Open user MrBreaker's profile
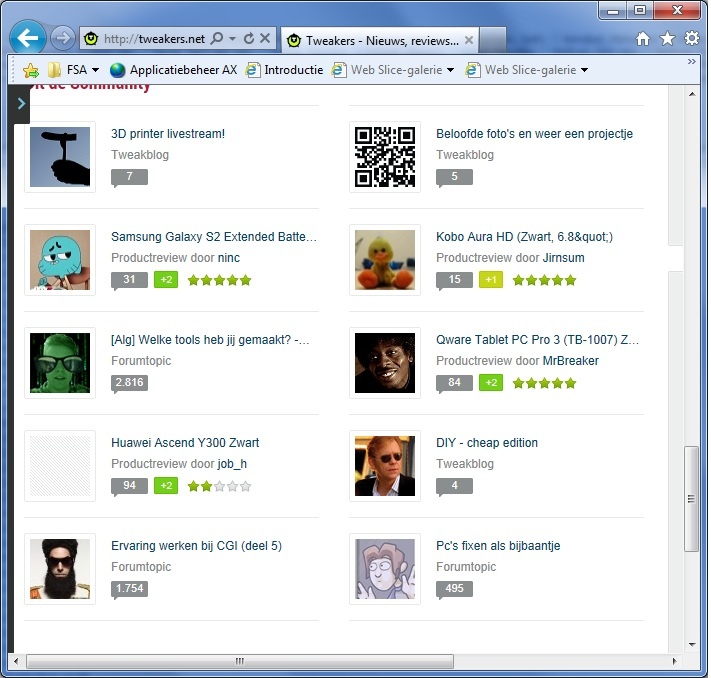The image size is (711, 678). click(x=571, y=361)
